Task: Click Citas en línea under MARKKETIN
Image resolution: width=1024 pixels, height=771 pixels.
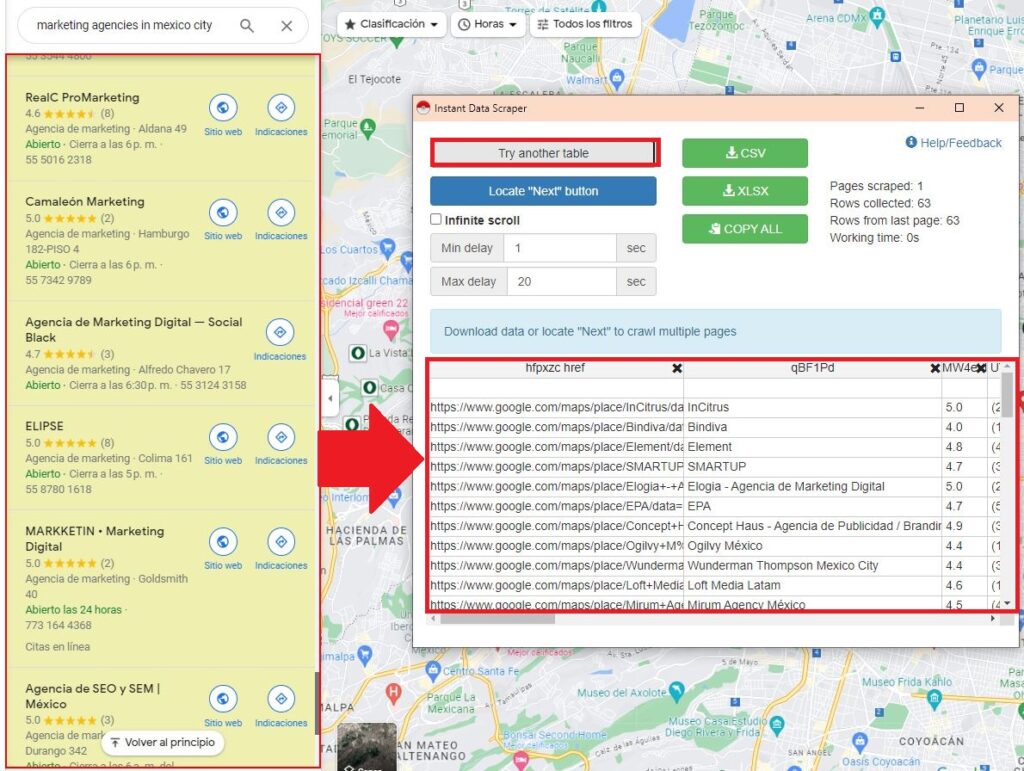Action: pos(57,647)
